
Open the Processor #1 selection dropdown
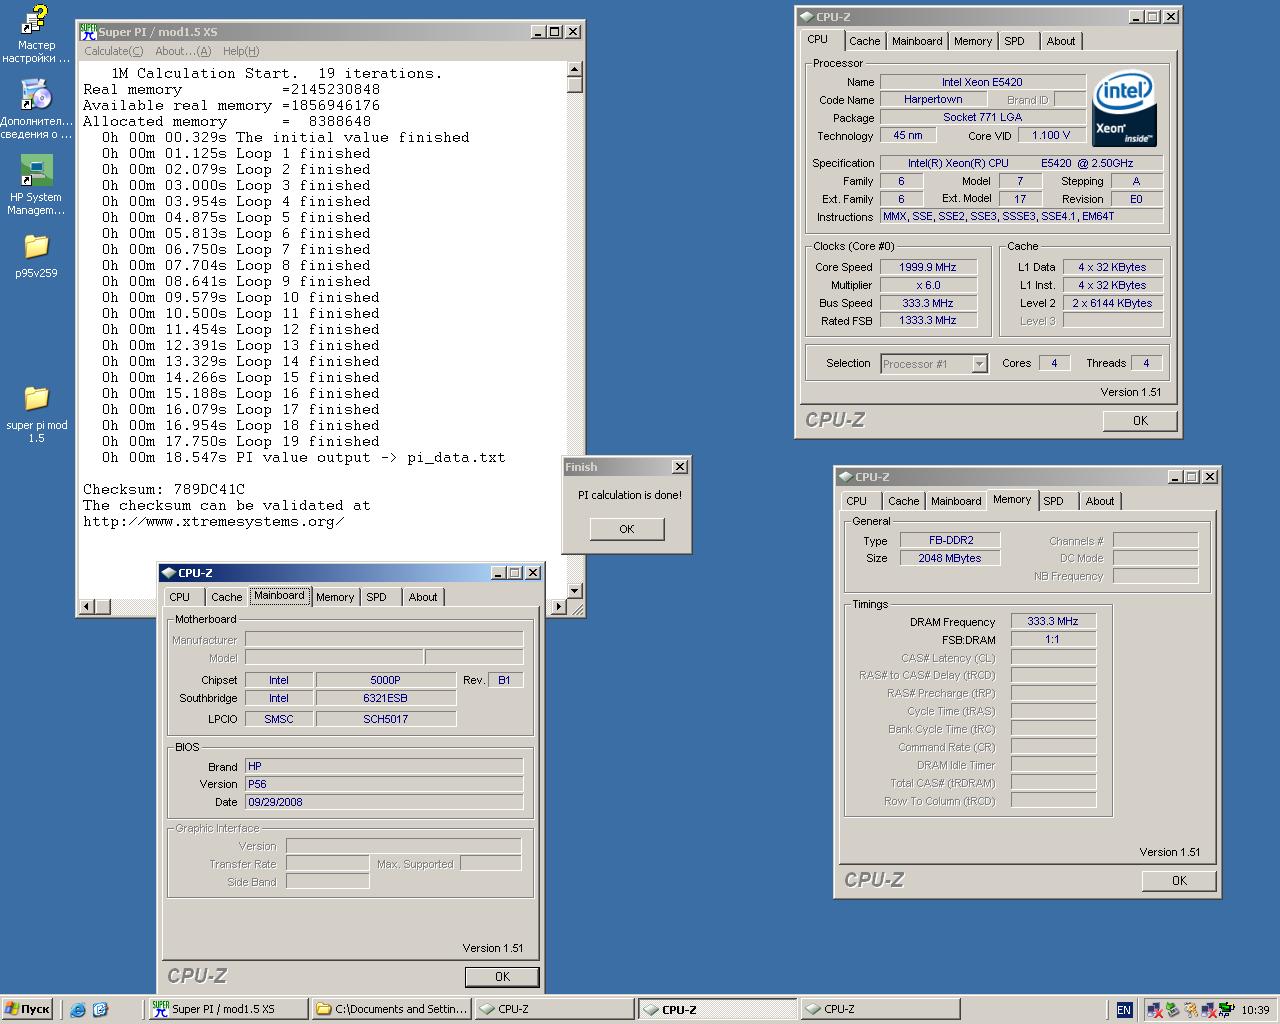[x=979, y=364]
